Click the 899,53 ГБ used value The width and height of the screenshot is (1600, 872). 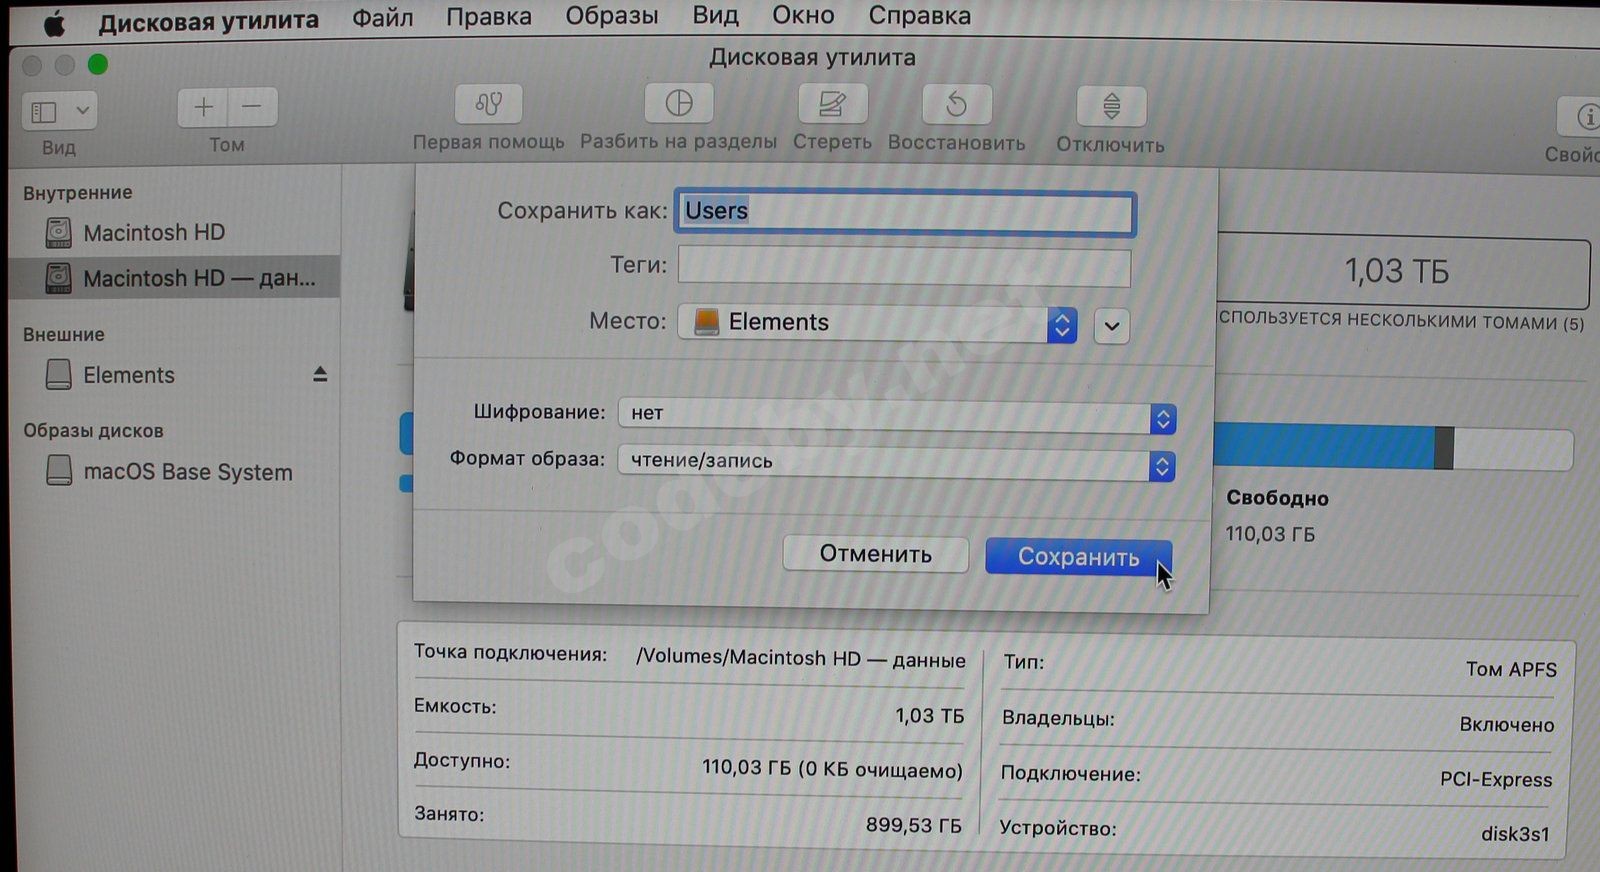(913, 826)
